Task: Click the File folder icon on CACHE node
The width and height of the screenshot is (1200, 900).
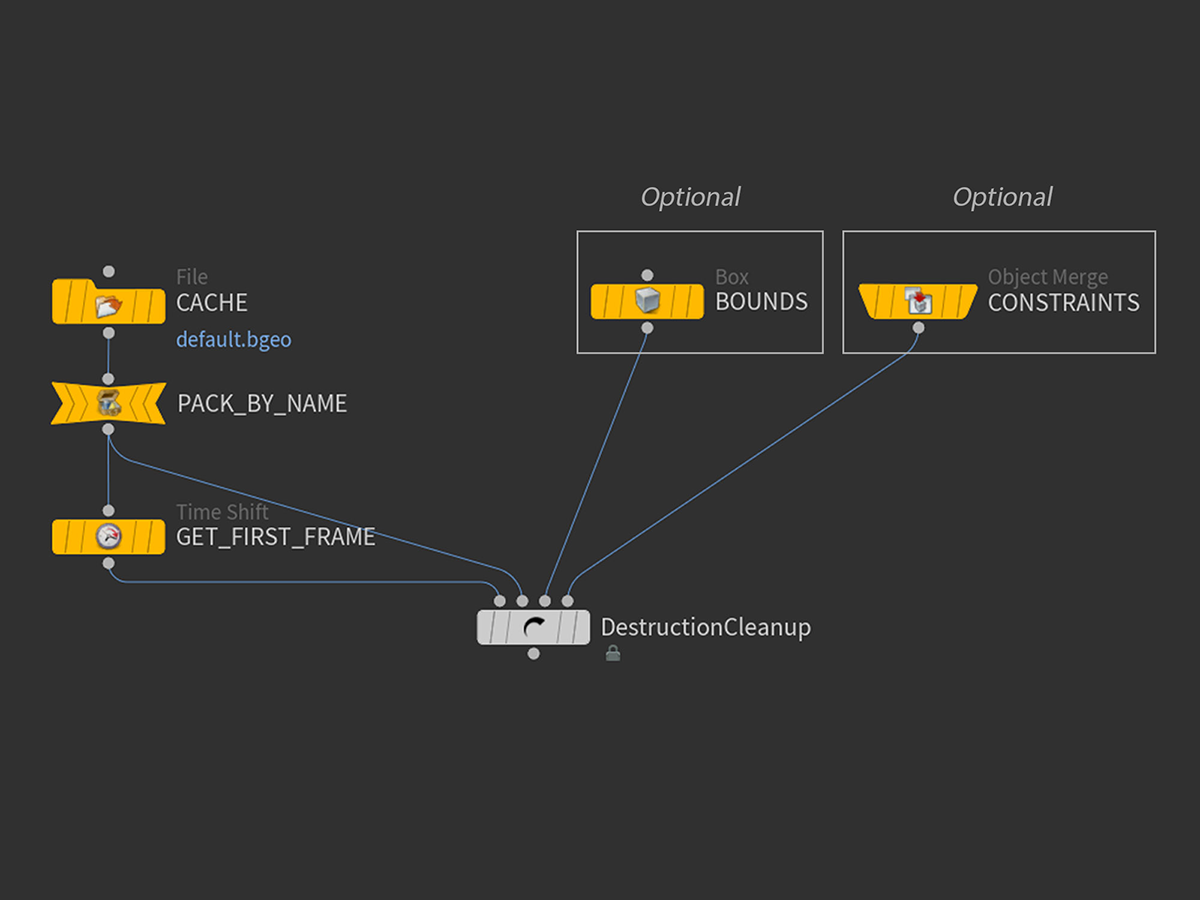Action: pyautogui.click(x=108, y=304)
